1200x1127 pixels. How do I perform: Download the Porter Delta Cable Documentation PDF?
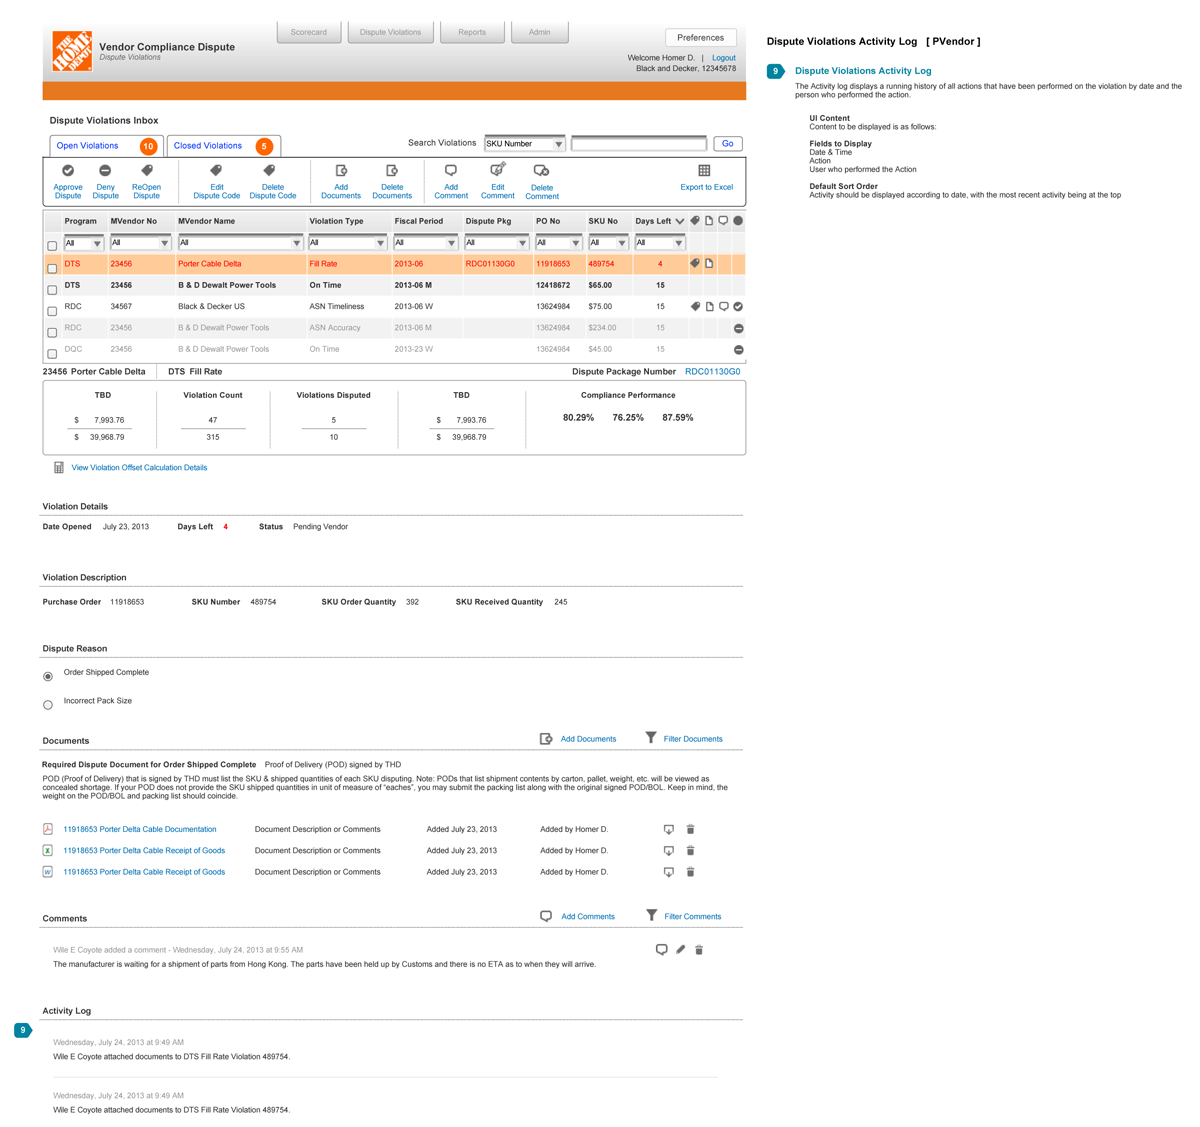[x=669, y=829]
